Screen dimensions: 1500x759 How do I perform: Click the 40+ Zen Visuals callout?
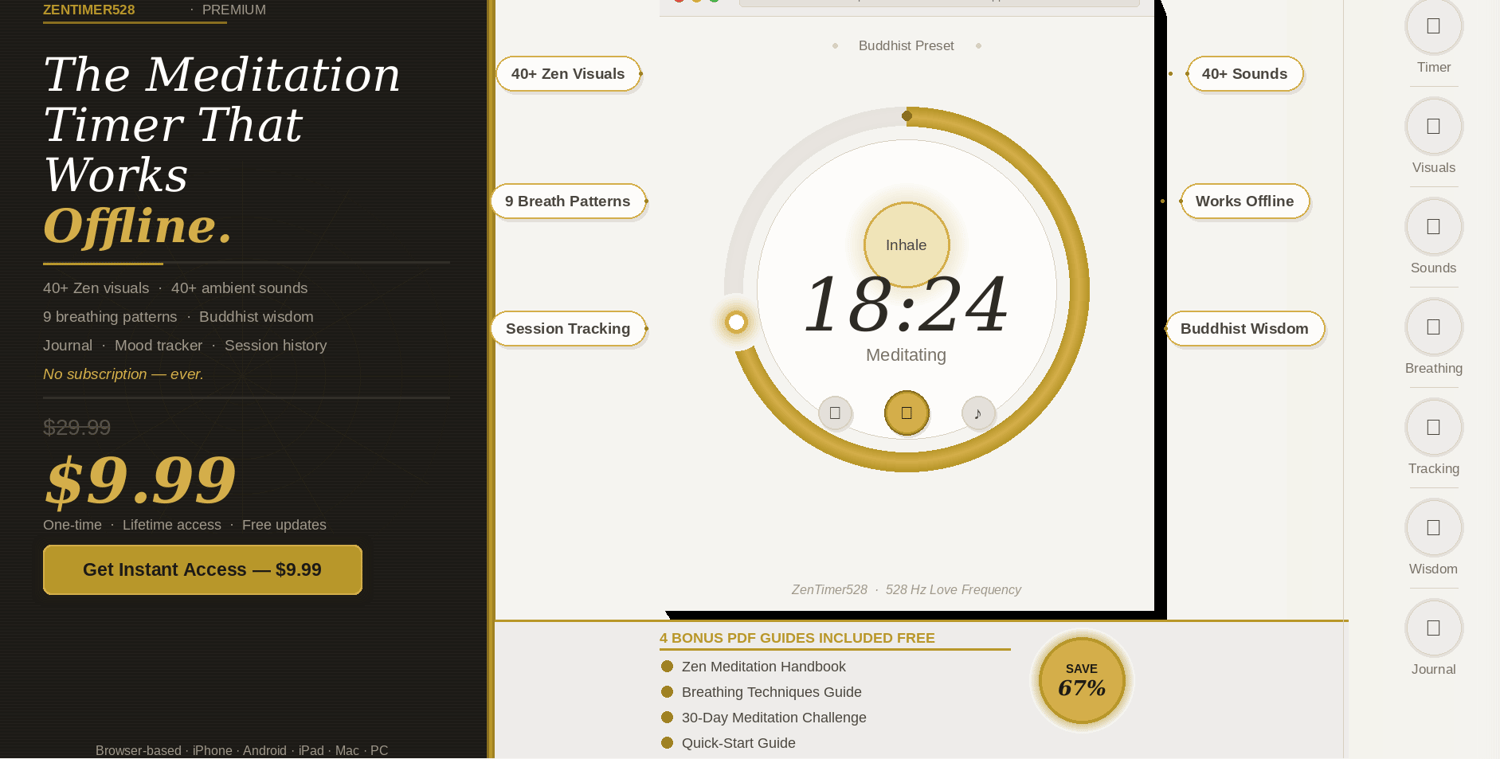coord(568,74)
